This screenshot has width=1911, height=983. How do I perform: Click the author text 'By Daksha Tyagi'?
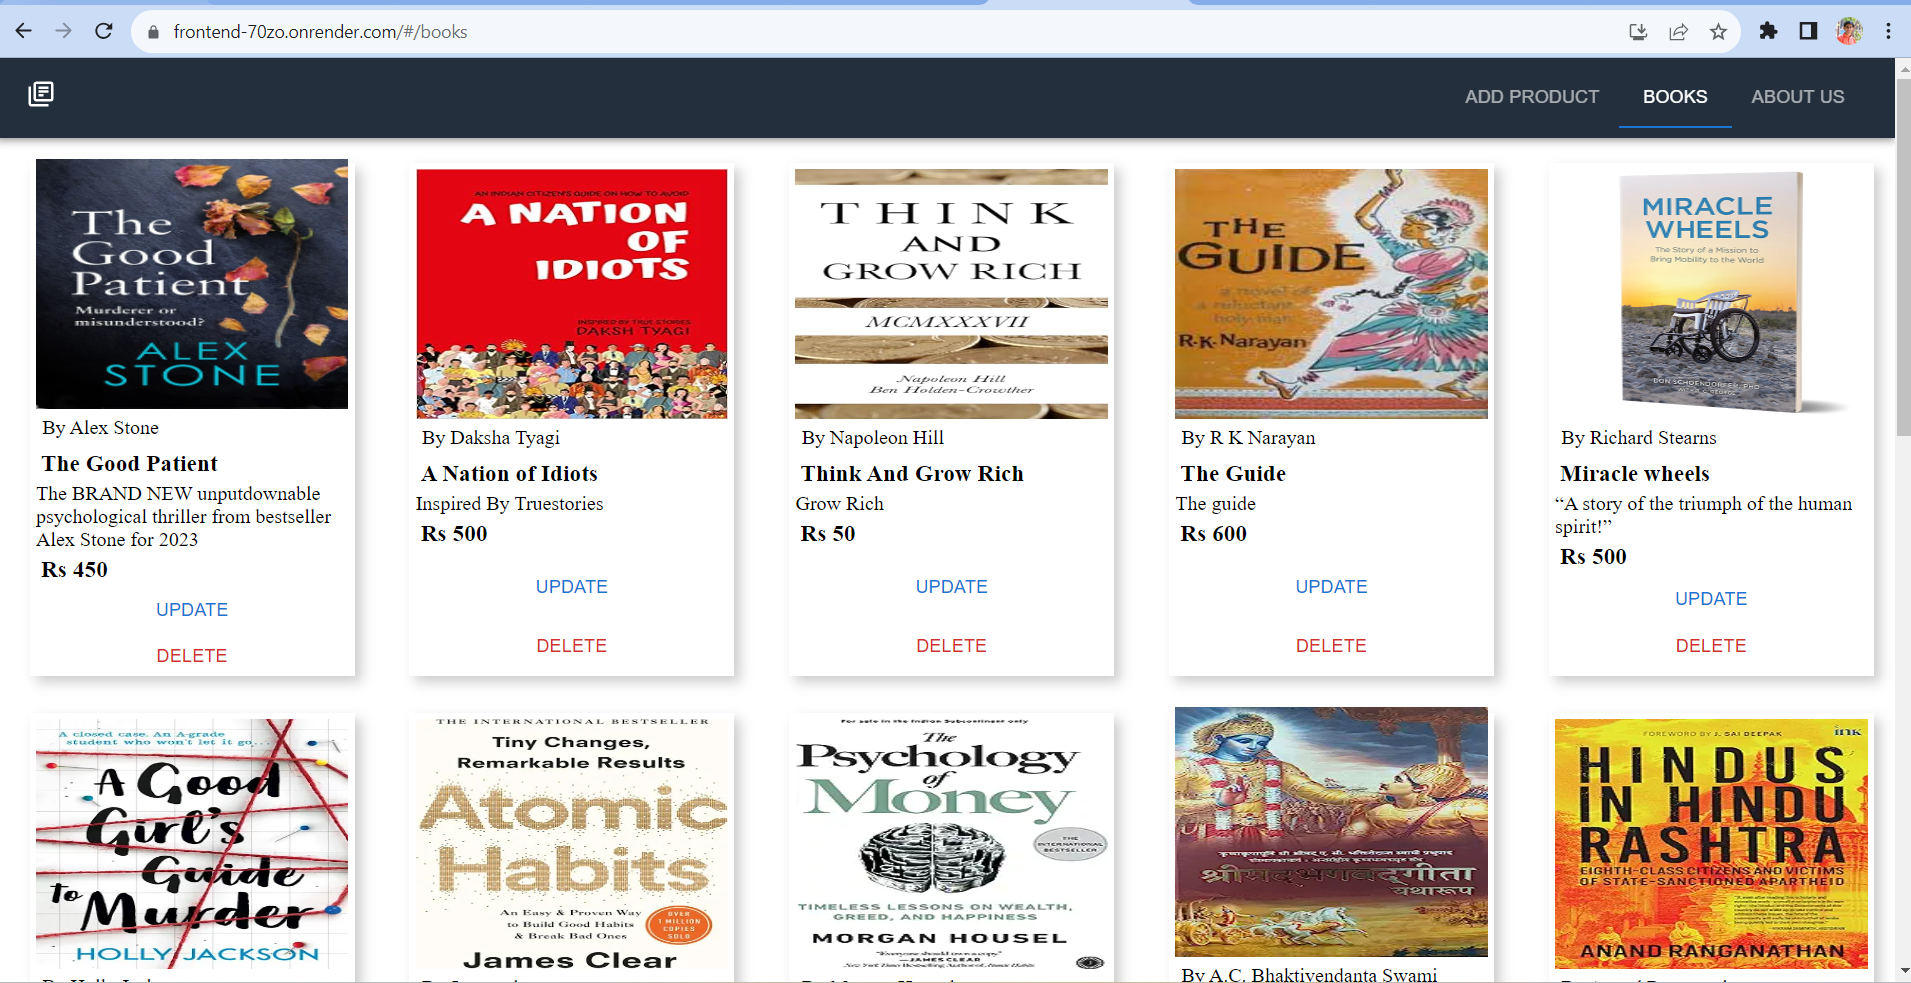pyautogui.click(x=491, y=438)
